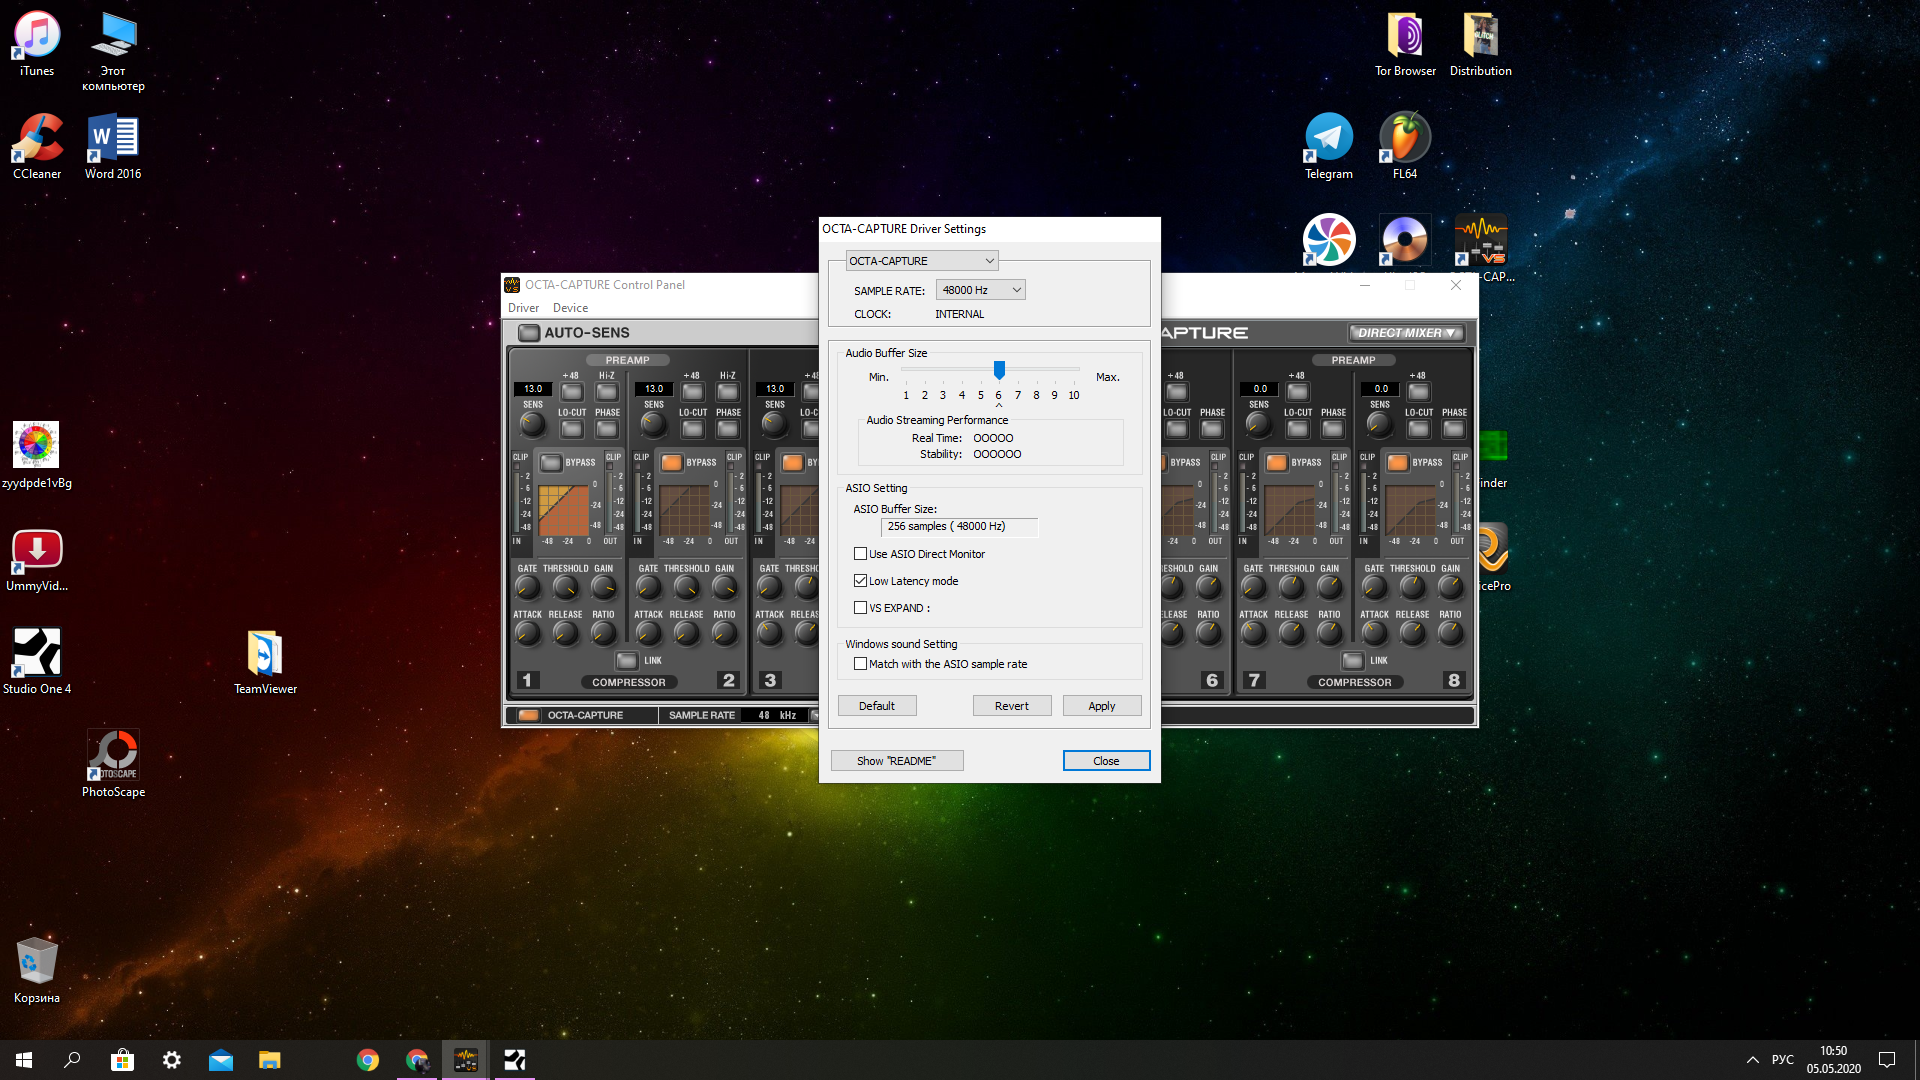The height and width of the screenshot is (1080, 1920).
Task: Enable Use ASIO Direct Monitor checkbox
Action: (860, 554)
